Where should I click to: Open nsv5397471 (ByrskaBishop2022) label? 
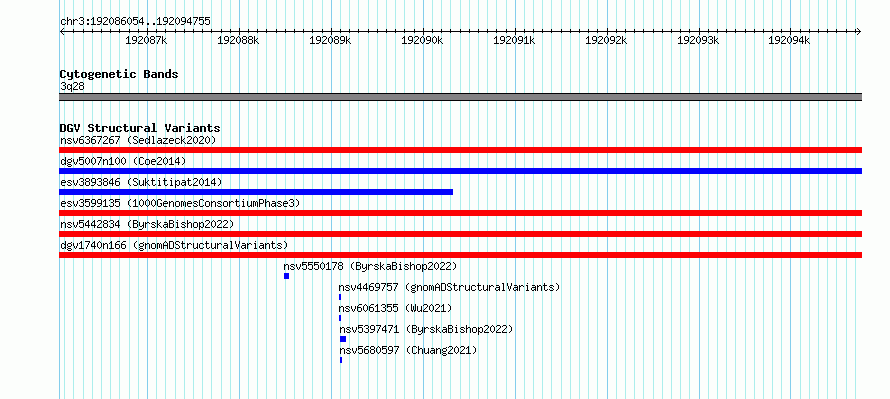pos(426,329)
